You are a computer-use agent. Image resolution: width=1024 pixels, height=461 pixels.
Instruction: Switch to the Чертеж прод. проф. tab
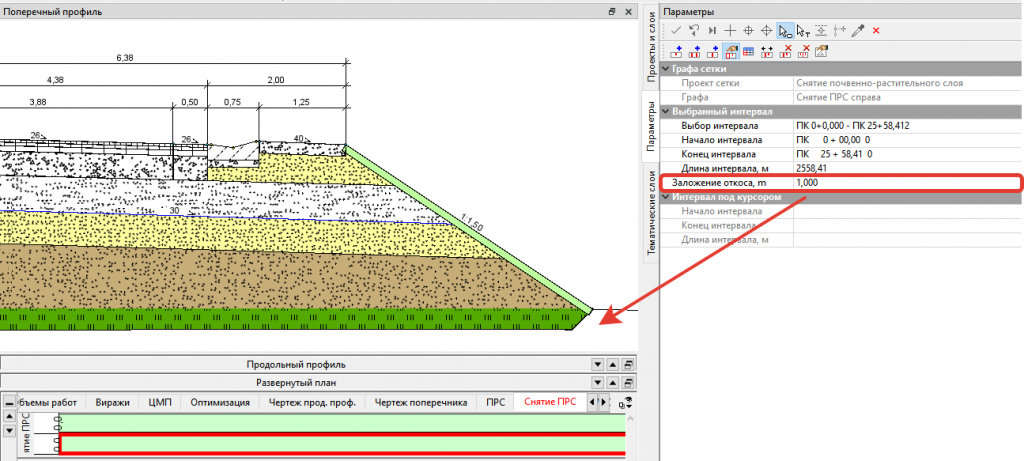coord(312,402)
